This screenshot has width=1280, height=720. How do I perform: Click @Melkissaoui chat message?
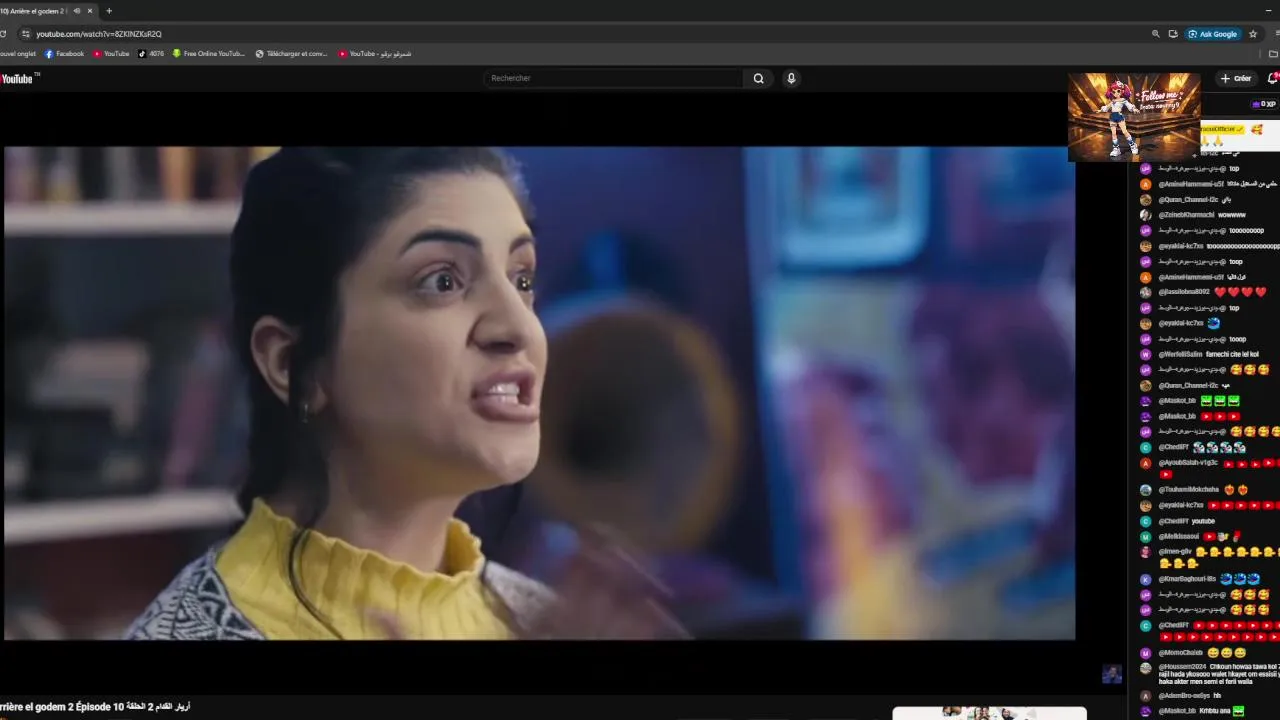pyautogui.click(x=1190, y=537)
